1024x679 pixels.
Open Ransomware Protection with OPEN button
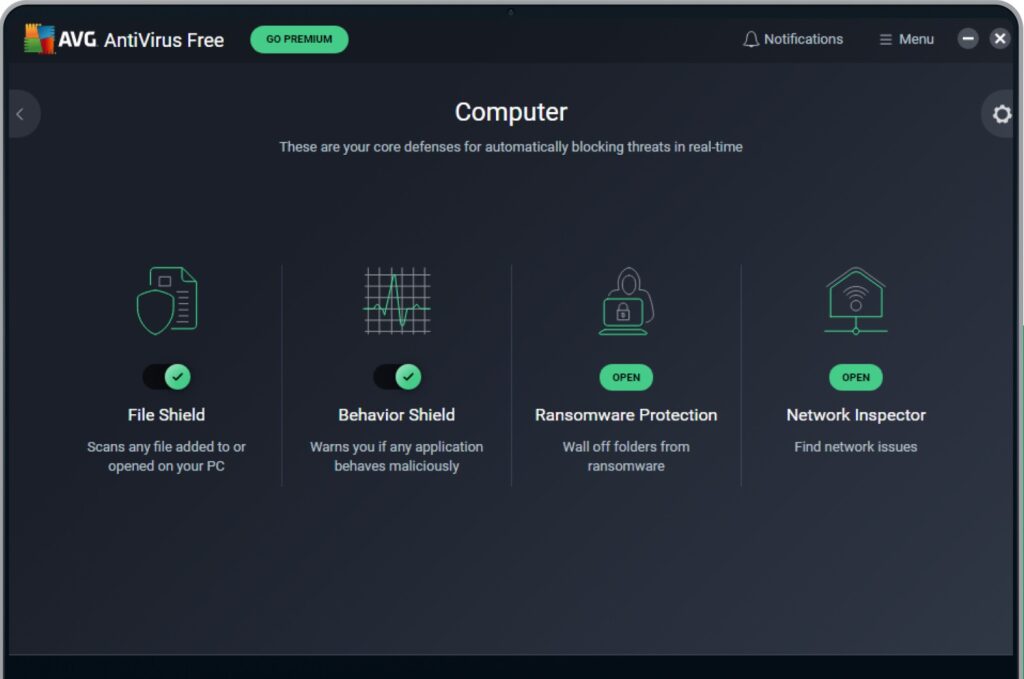pos(626,377)
